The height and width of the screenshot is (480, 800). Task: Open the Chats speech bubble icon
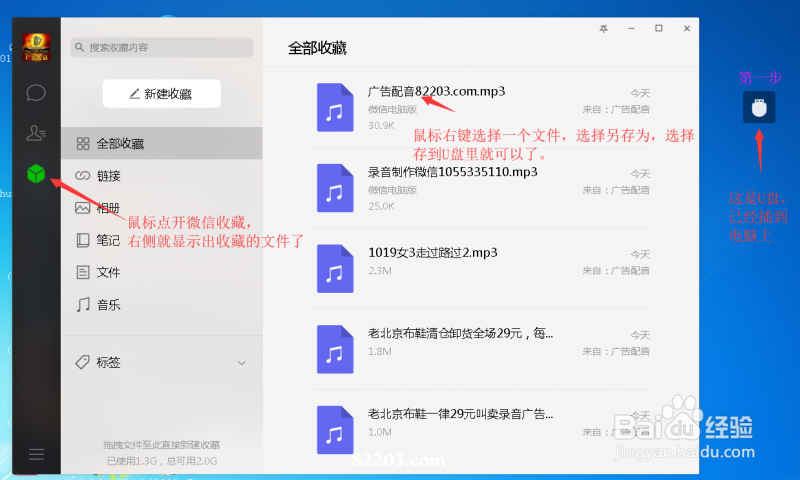(x=36, y=93)
